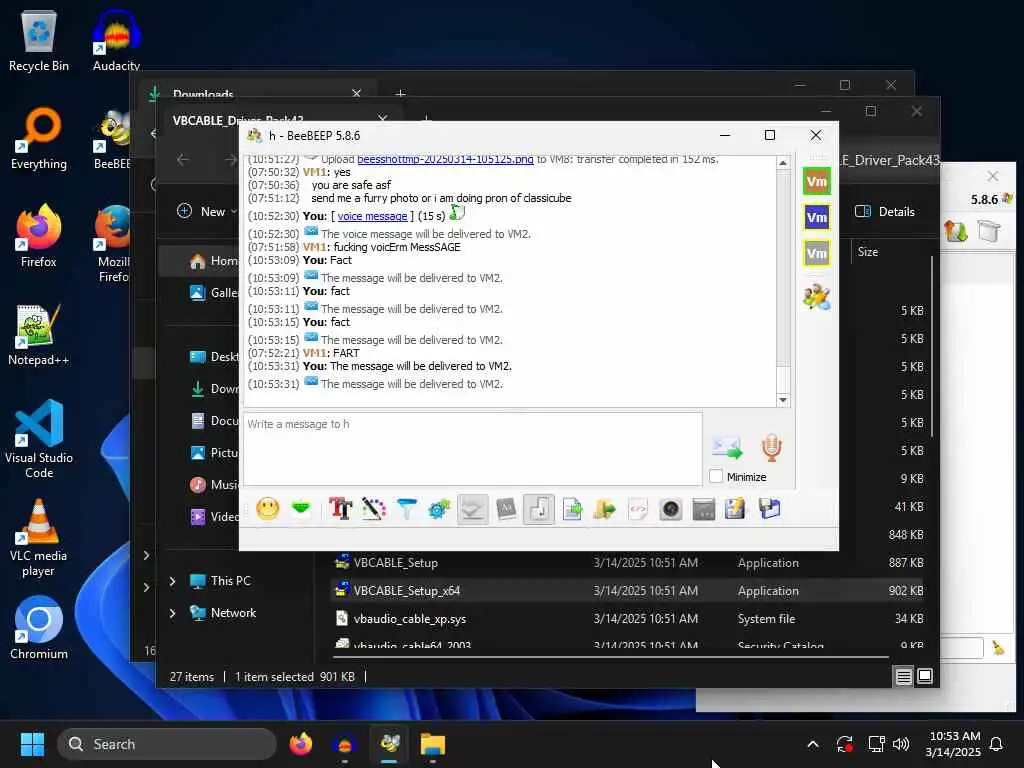Open File Explorer from the taskbar
The width and height of the screenshot is (1024, 768).
[432, 744]
